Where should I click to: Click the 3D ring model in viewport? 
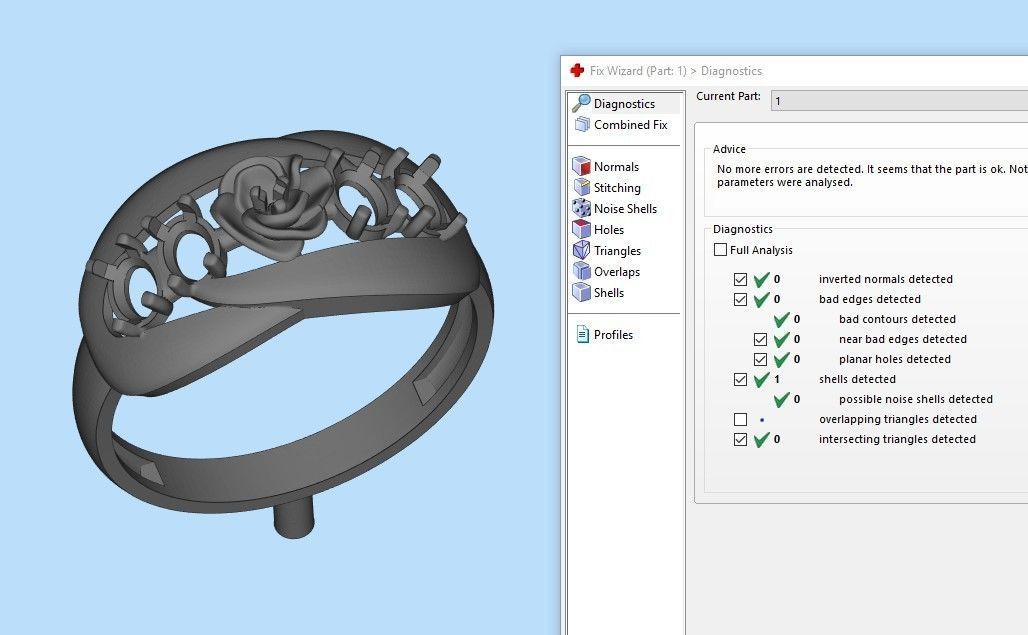click(x=282, y=333)
